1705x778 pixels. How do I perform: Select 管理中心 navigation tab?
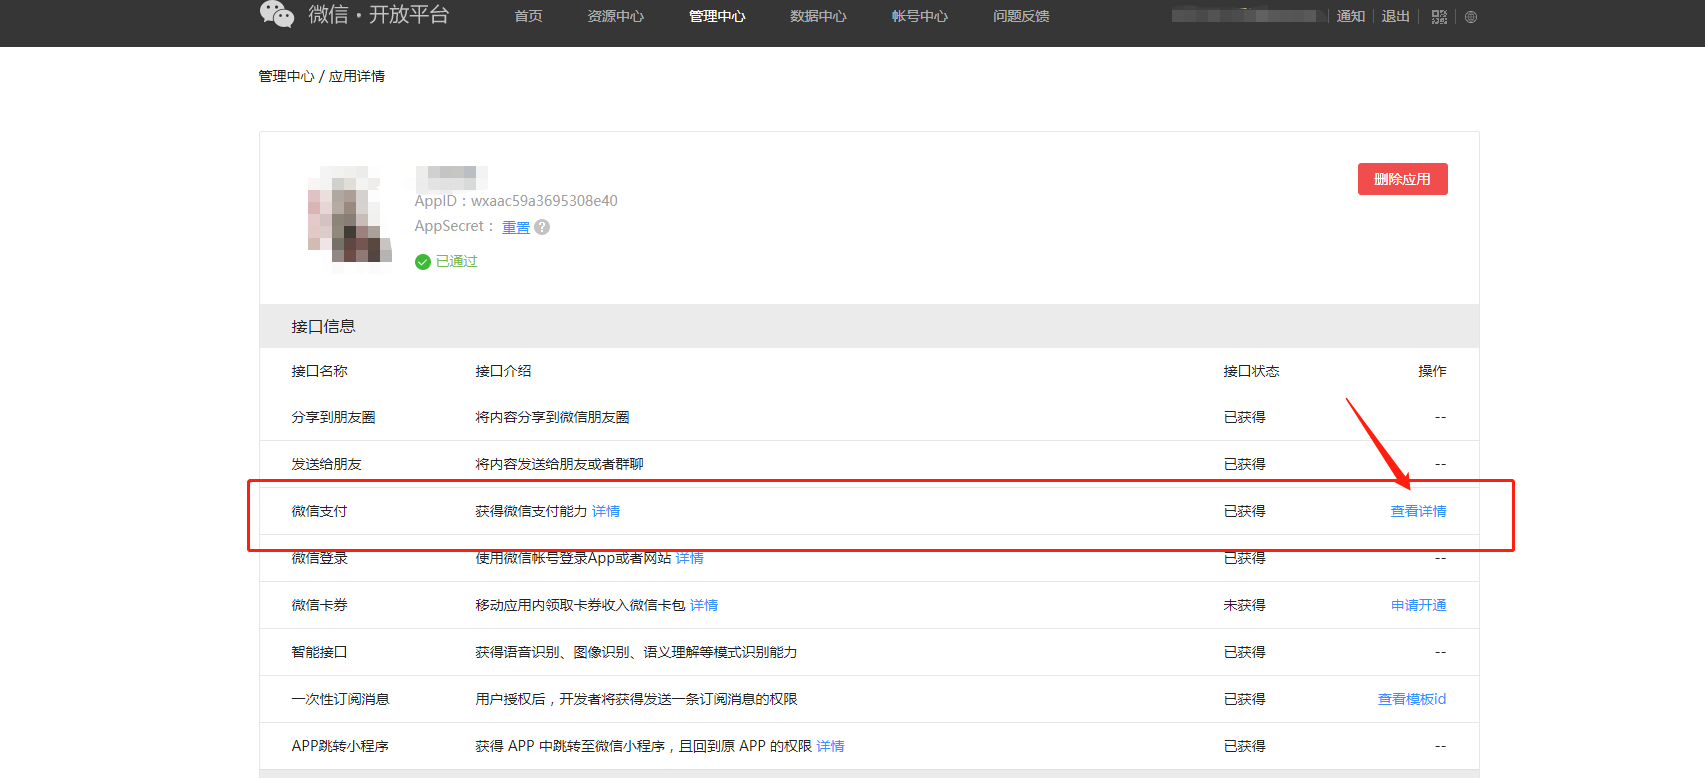coord(717,16)
